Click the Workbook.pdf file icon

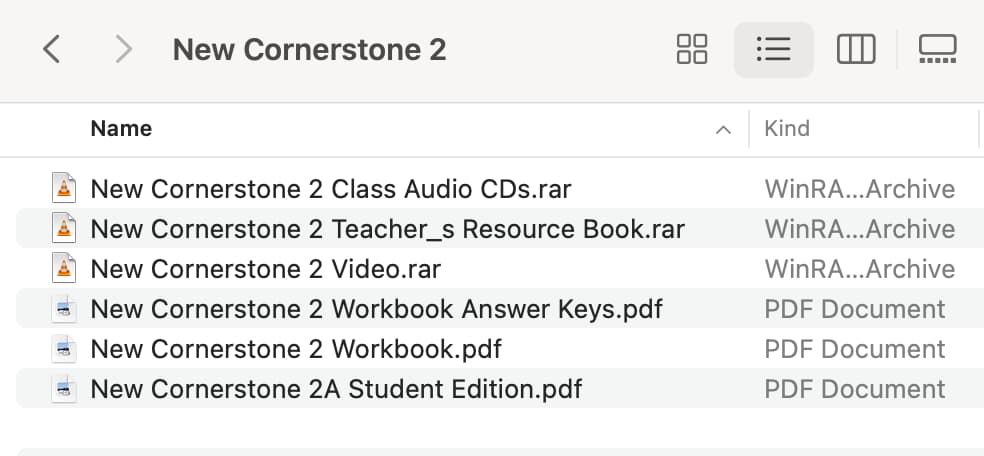click(x=64, y=349)
